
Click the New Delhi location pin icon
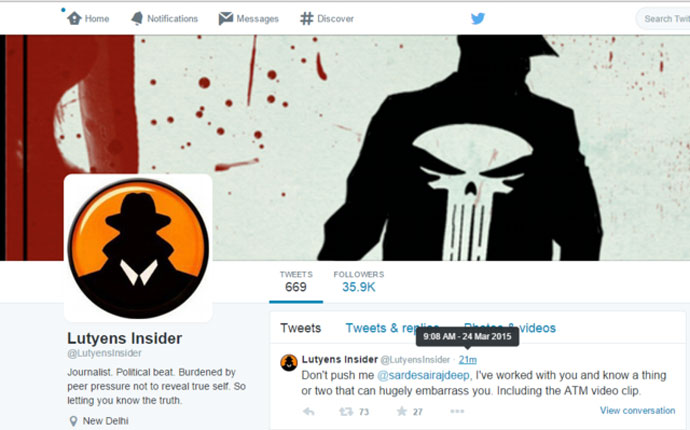73,421
